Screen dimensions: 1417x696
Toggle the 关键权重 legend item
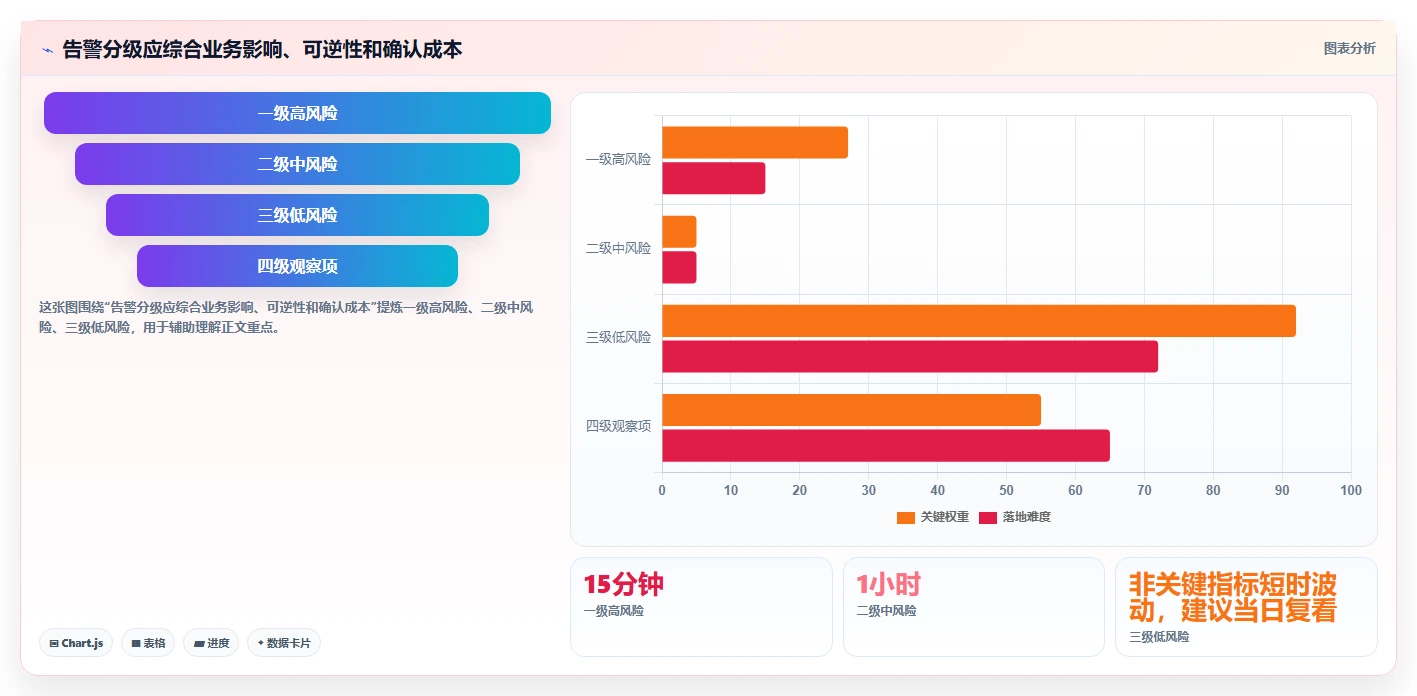[933, 517]
